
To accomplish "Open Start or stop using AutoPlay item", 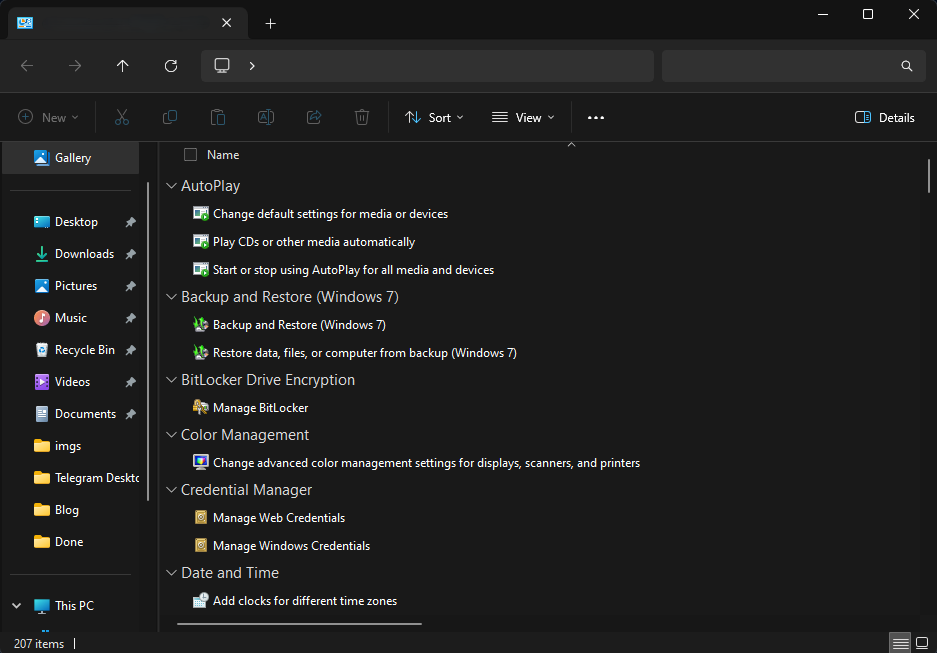I will pyautogui.click(x=343, y=270).
